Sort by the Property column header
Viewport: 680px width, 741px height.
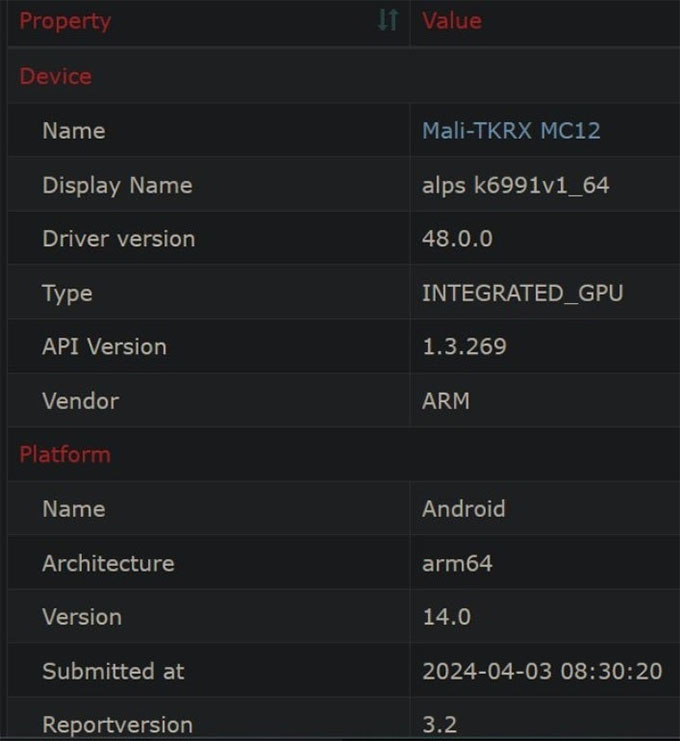coord(66,21)
